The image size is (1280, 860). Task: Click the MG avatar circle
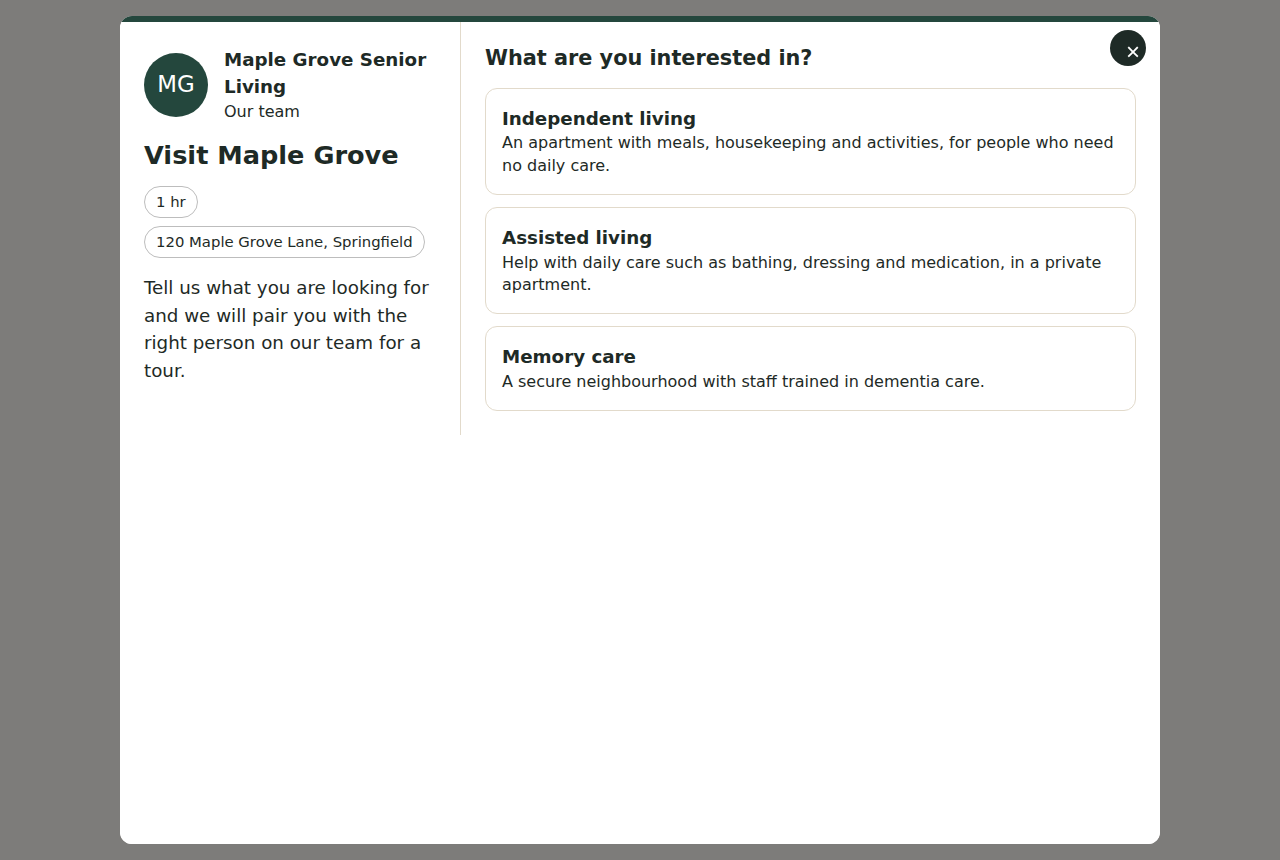coord(176,85)
